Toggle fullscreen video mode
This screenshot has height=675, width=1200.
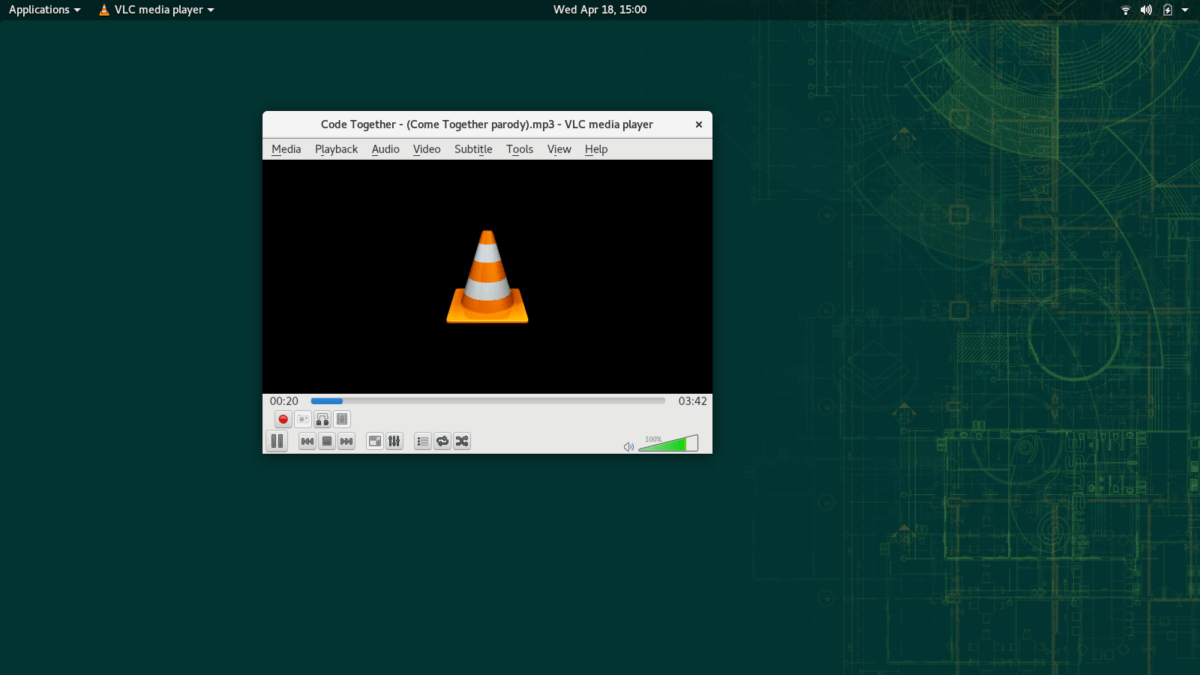(374, 441)
